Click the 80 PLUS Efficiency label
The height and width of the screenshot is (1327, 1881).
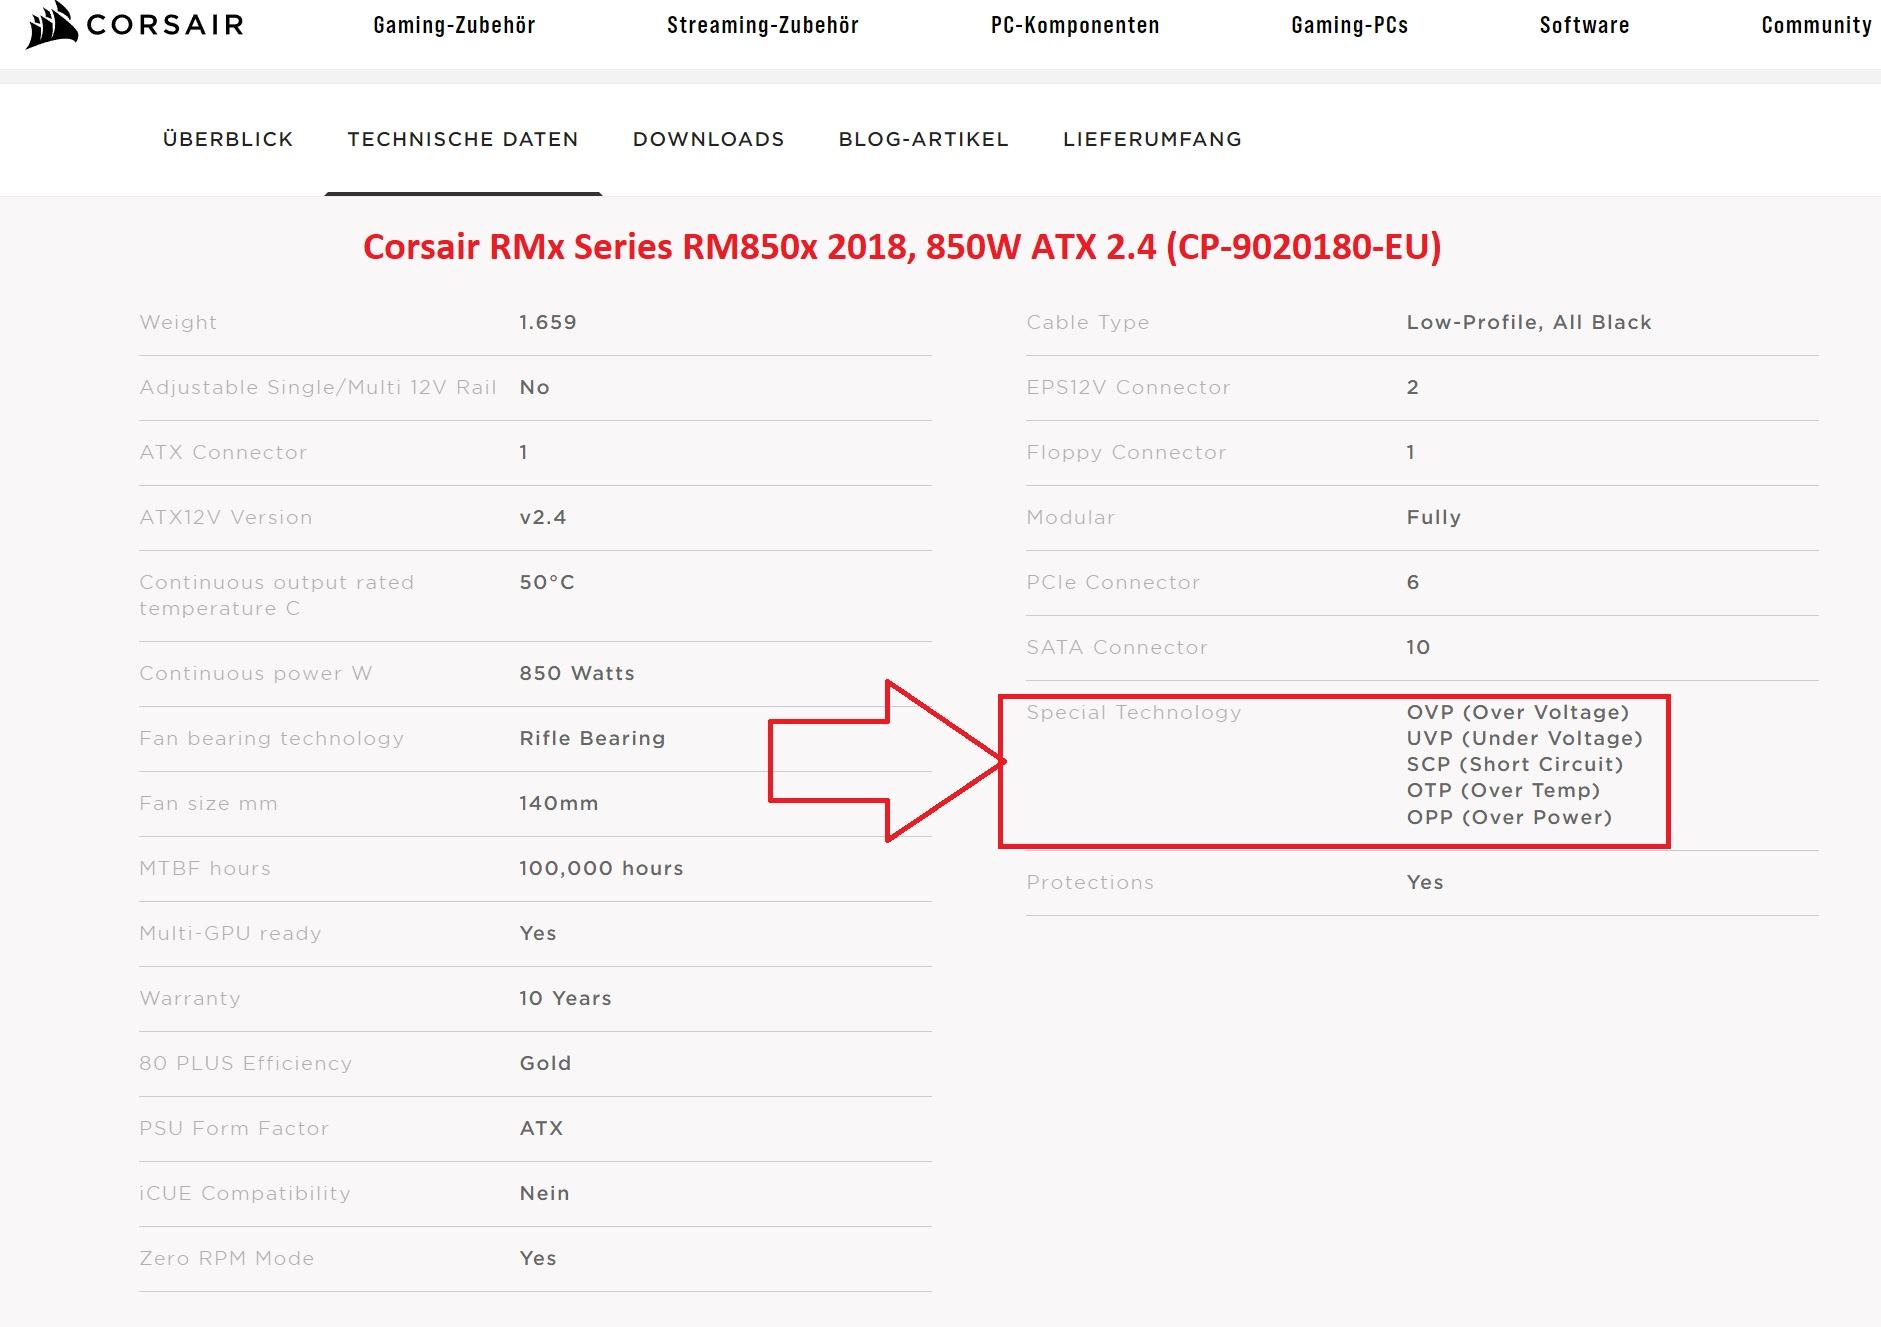point(246,1063)
